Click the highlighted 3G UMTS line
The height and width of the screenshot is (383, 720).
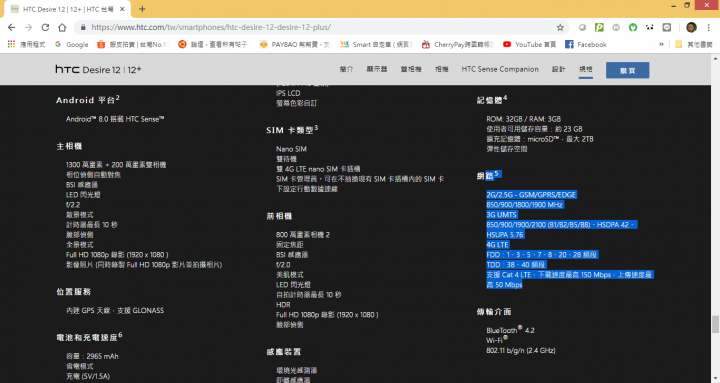click(x=501, y=214)
